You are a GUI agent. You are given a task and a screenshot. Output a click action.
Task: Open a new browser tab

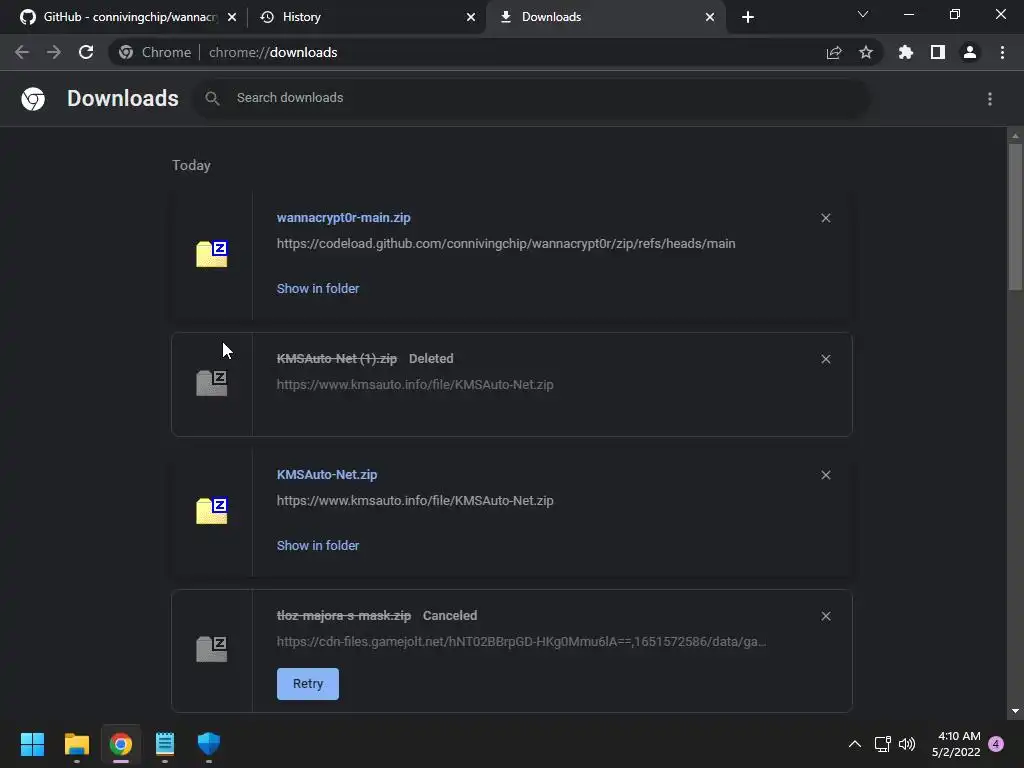(x=748, y=17)
